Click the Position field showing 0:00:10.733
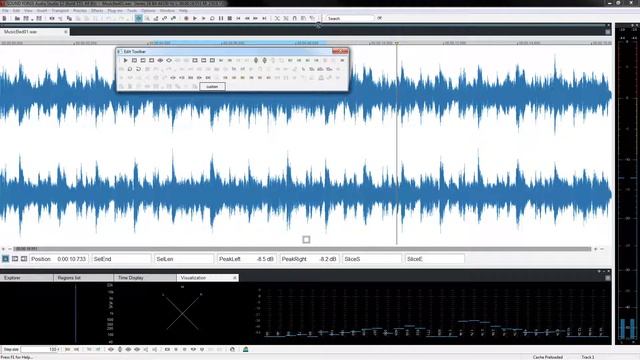 (59, 259)
